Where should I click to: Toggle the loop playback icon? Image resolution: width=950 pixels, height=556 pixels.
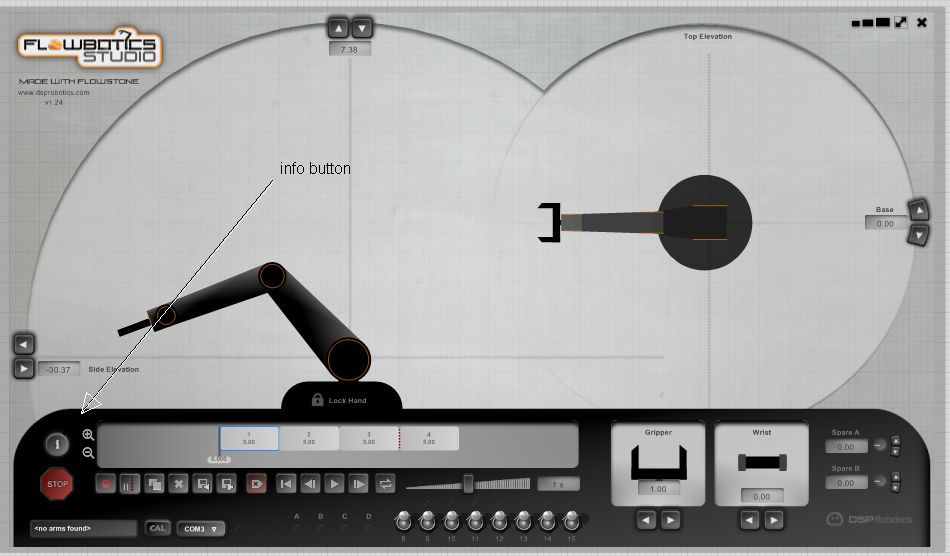[385, 484]
